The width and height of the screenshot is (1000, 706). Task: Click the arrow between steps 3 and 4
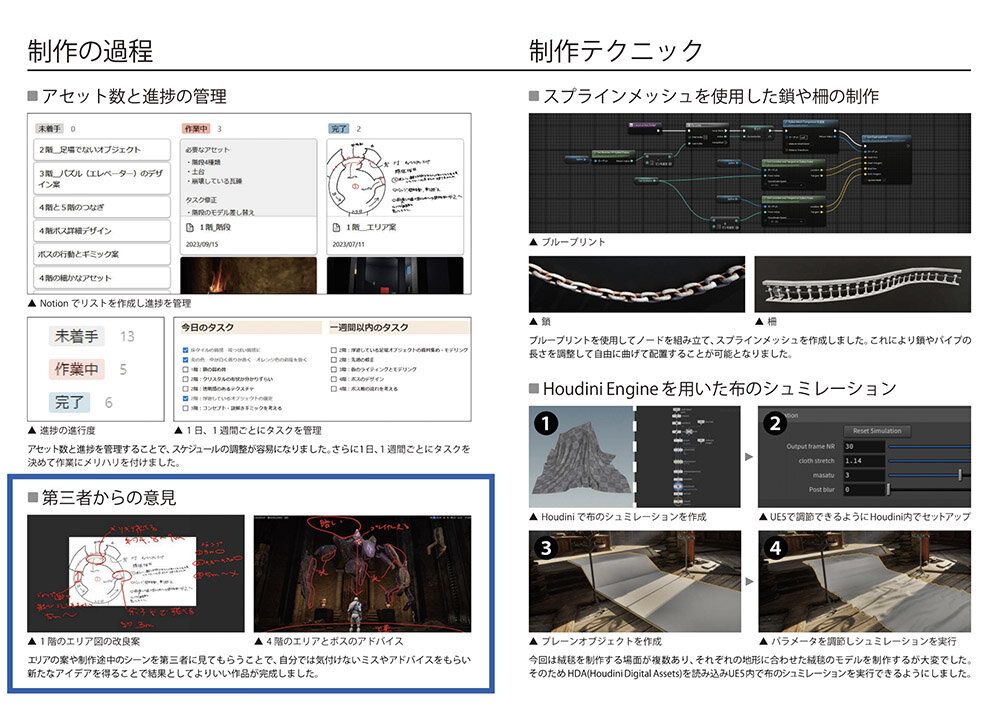click(x=749, y=580)
